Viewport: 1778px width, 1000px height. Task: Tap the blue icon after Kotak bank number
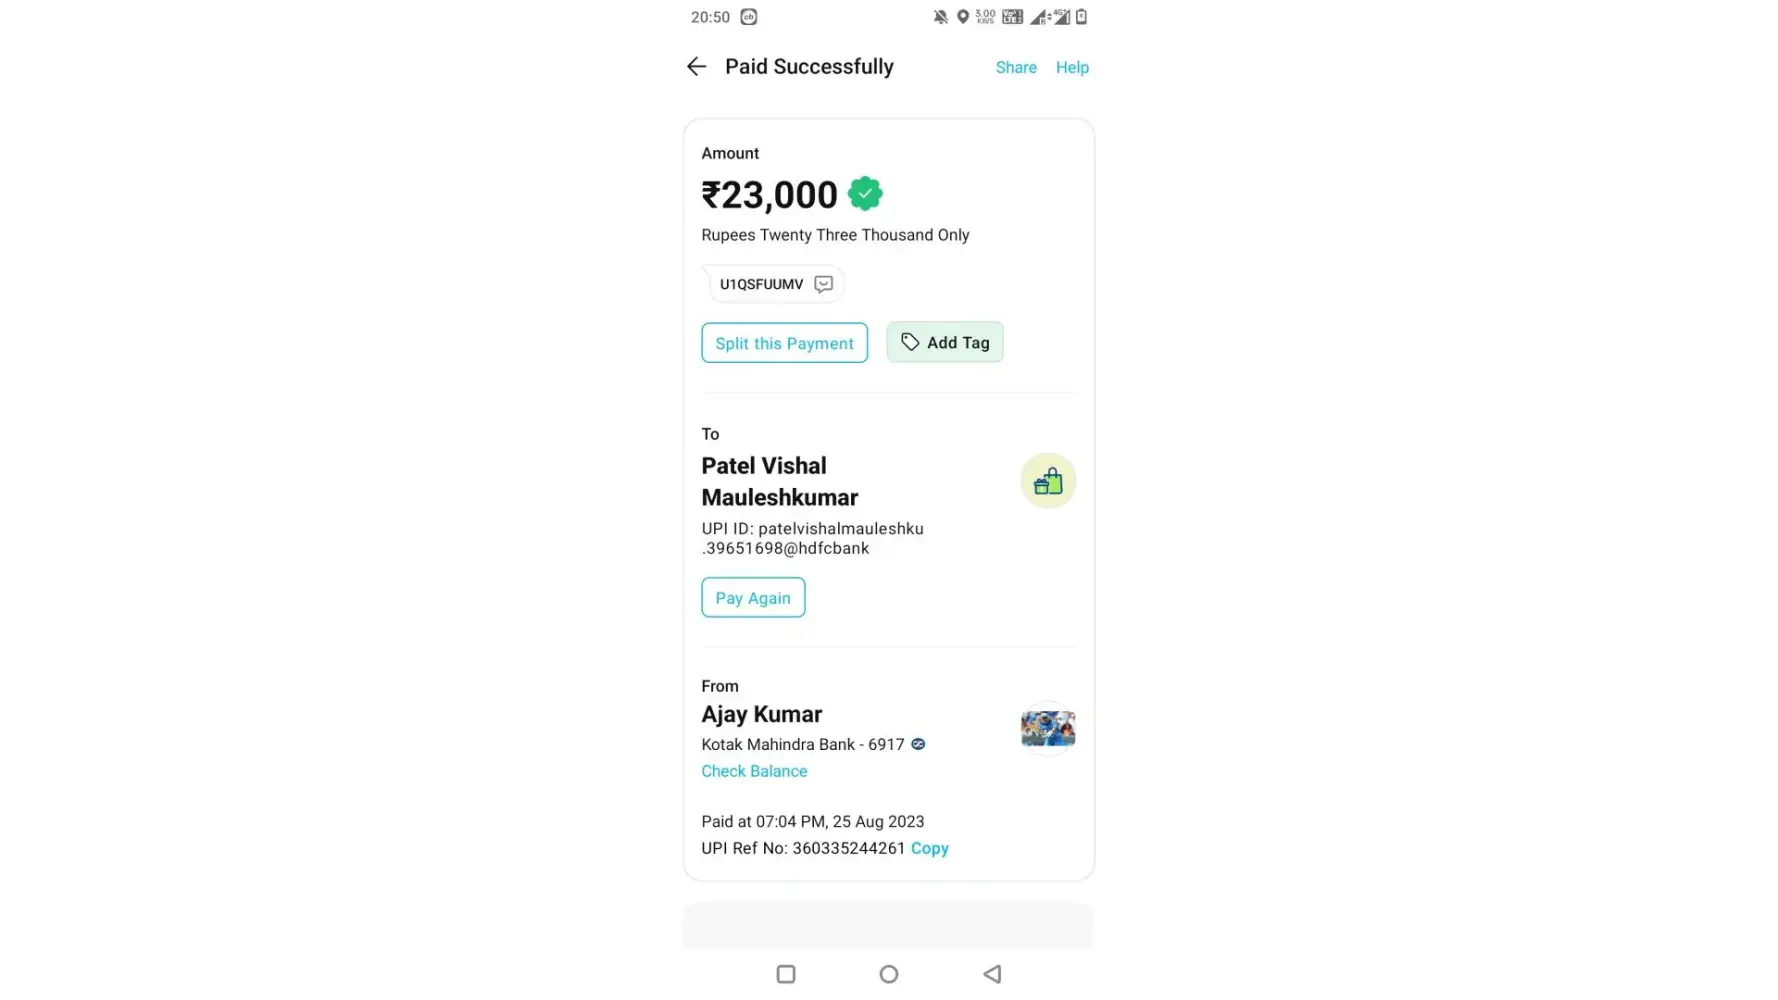[x=918, y=744]
